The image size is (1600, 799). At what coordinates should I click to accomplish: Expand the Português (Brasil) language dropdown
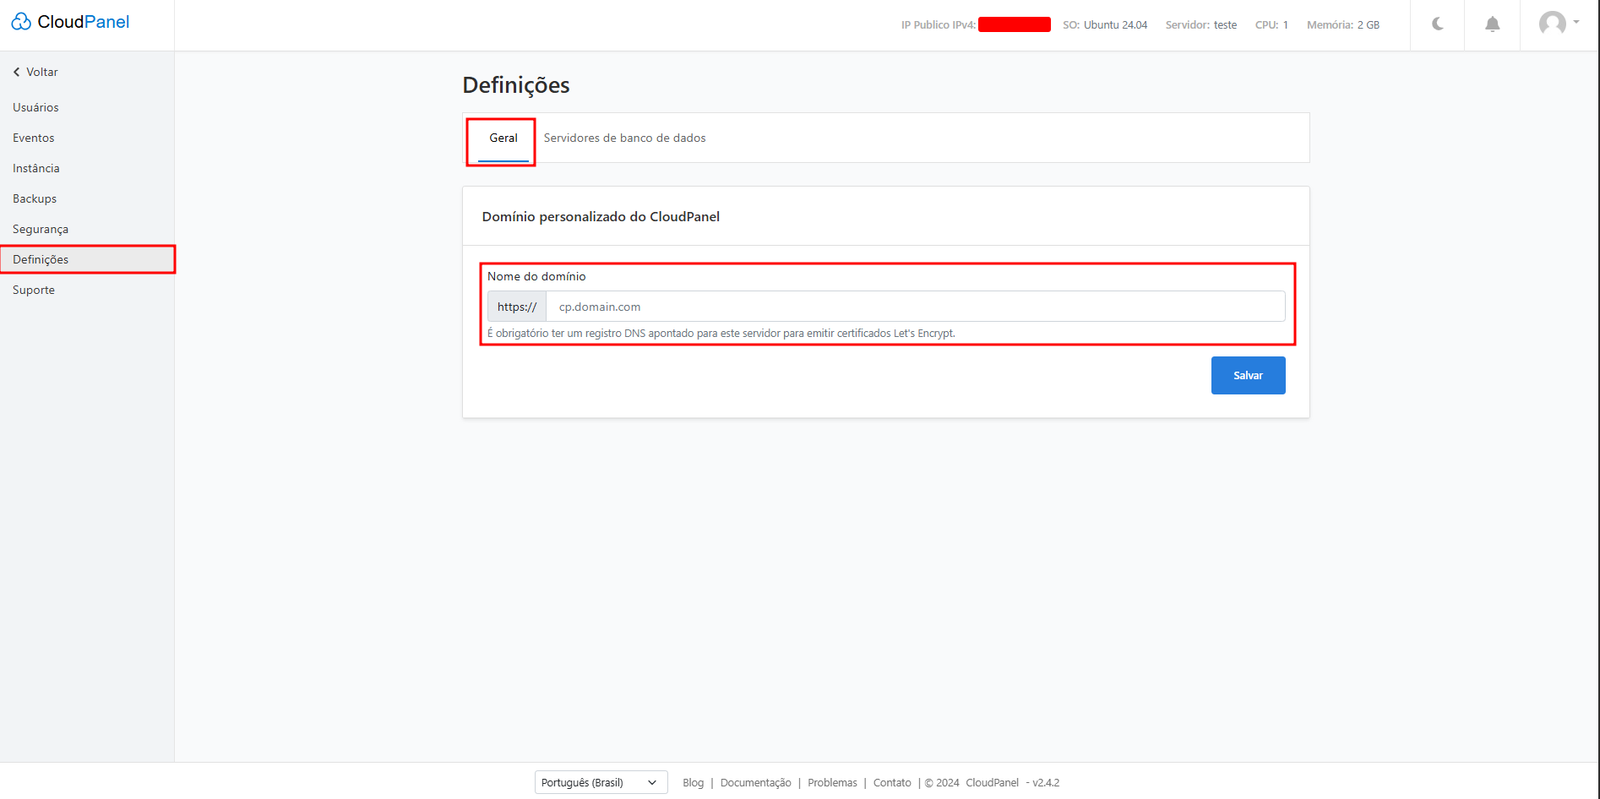coord(600,782)
